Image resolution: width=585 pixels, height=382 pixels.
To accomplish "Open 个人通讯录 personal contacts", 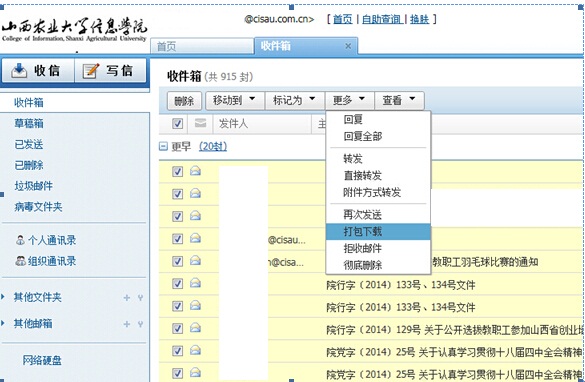I will tap(46, 240).
